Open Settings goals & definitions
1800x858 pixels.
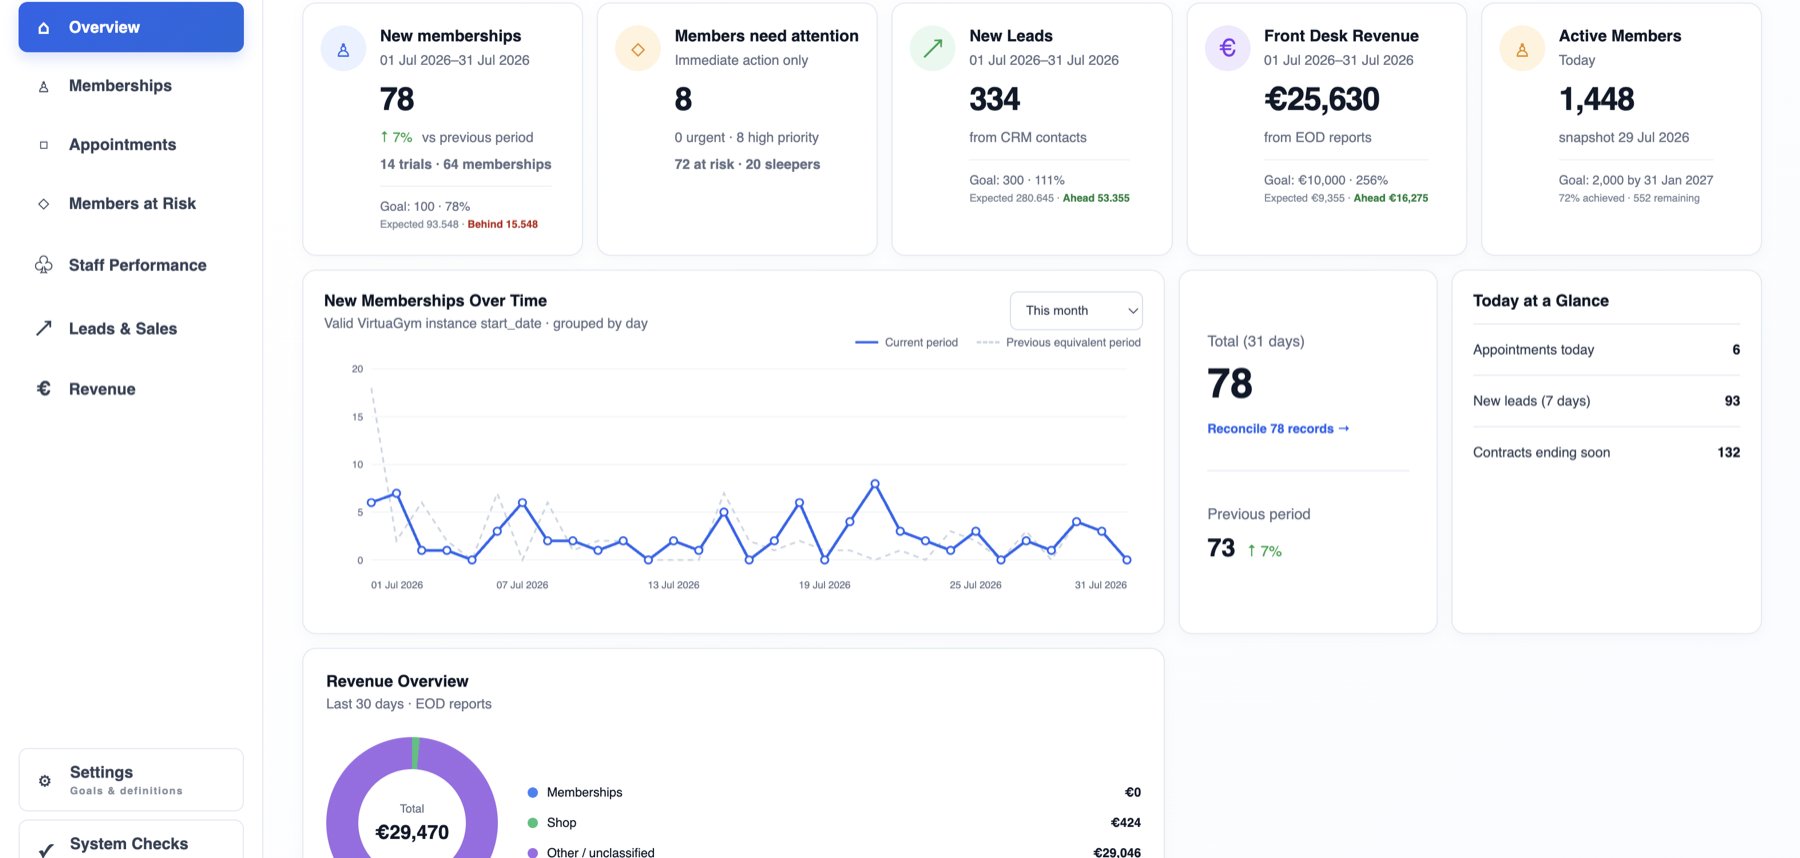[131, 780]
